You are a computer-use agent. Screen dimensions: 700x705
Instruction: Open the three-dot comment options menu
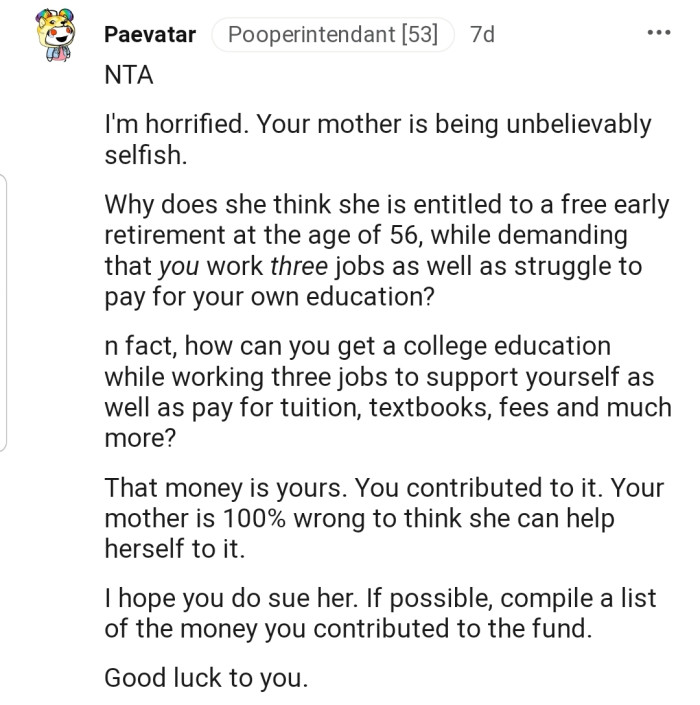click(658, 34)
